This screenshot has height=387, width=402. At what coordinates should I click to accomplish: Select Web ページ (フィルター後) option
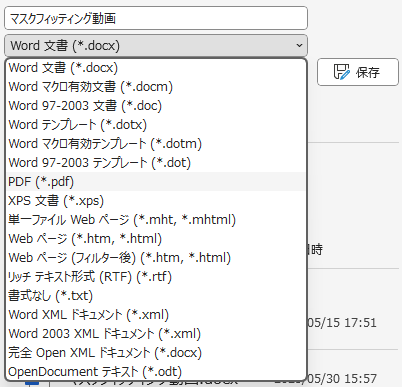point(156,258)
